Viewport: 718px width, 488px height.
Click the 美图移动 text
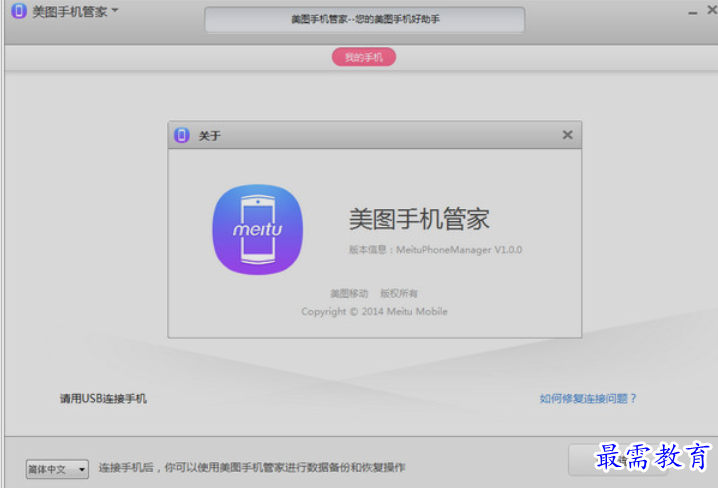[x=349, y=293]
